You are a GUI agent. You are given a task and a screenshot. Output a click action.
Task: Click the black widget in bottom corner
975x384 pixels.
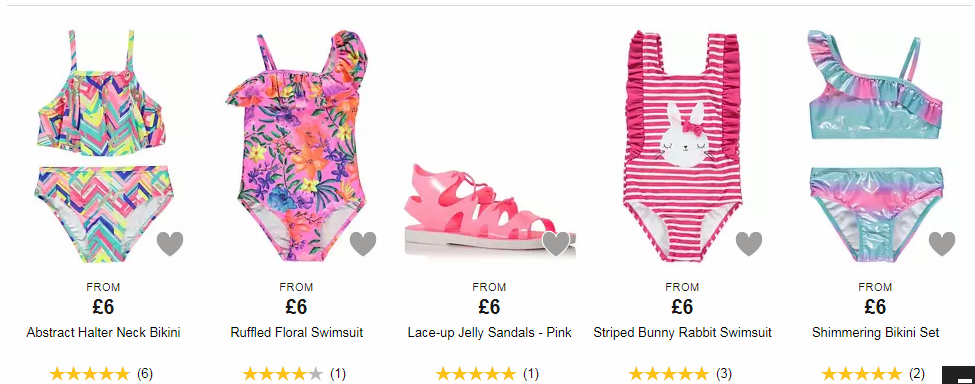959,375
